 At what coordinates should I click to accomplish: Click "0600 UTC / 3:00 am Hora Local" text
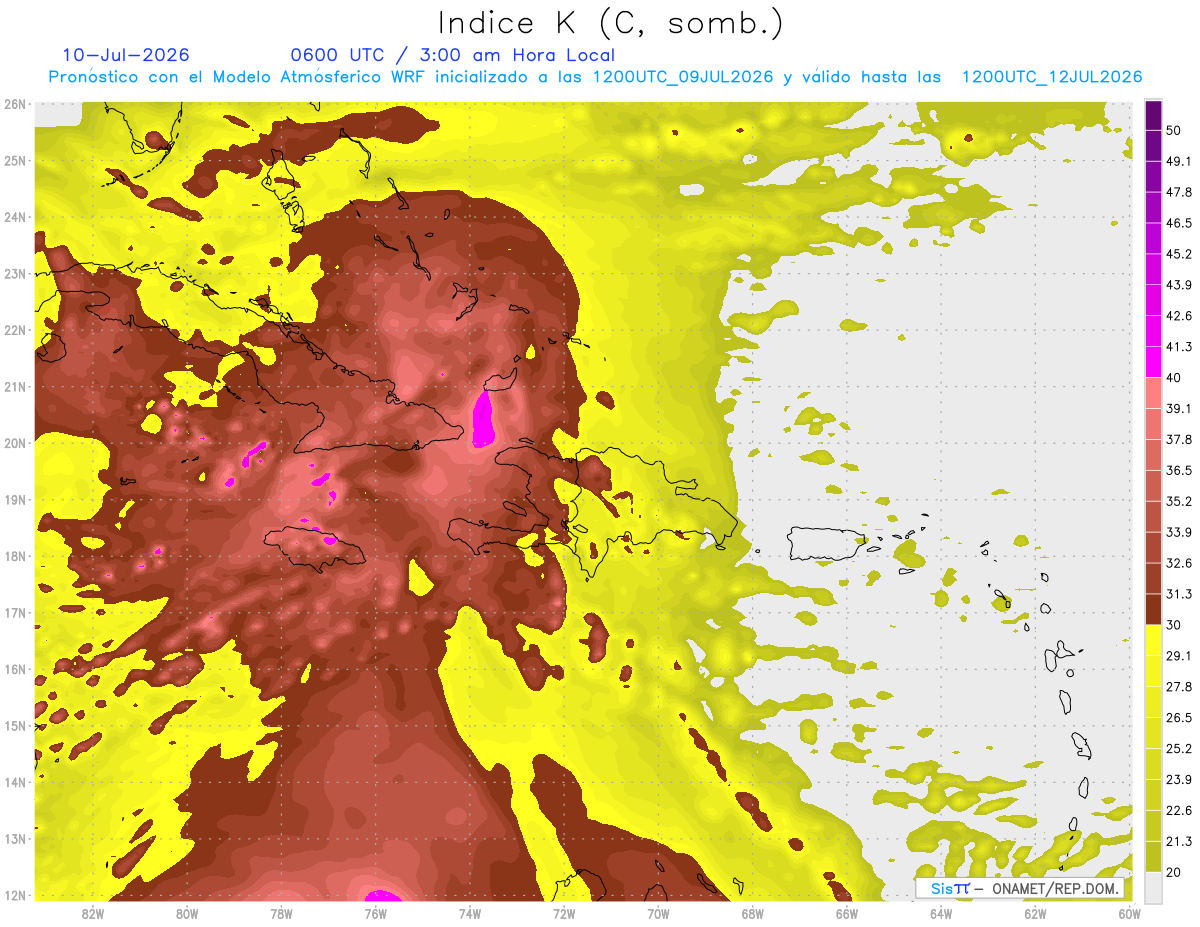(452, 55)
